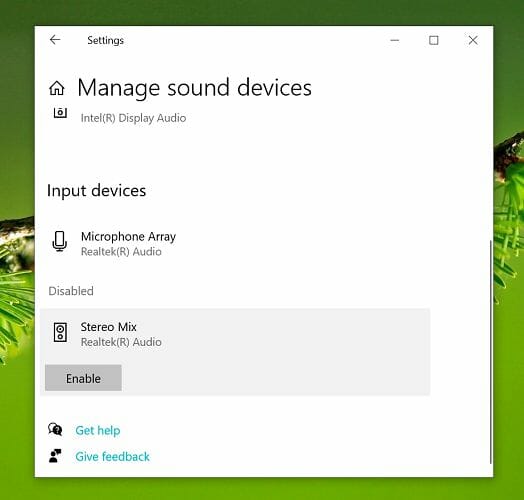Select the Stereo Mix device entry
524x500 pixels.
235,334
